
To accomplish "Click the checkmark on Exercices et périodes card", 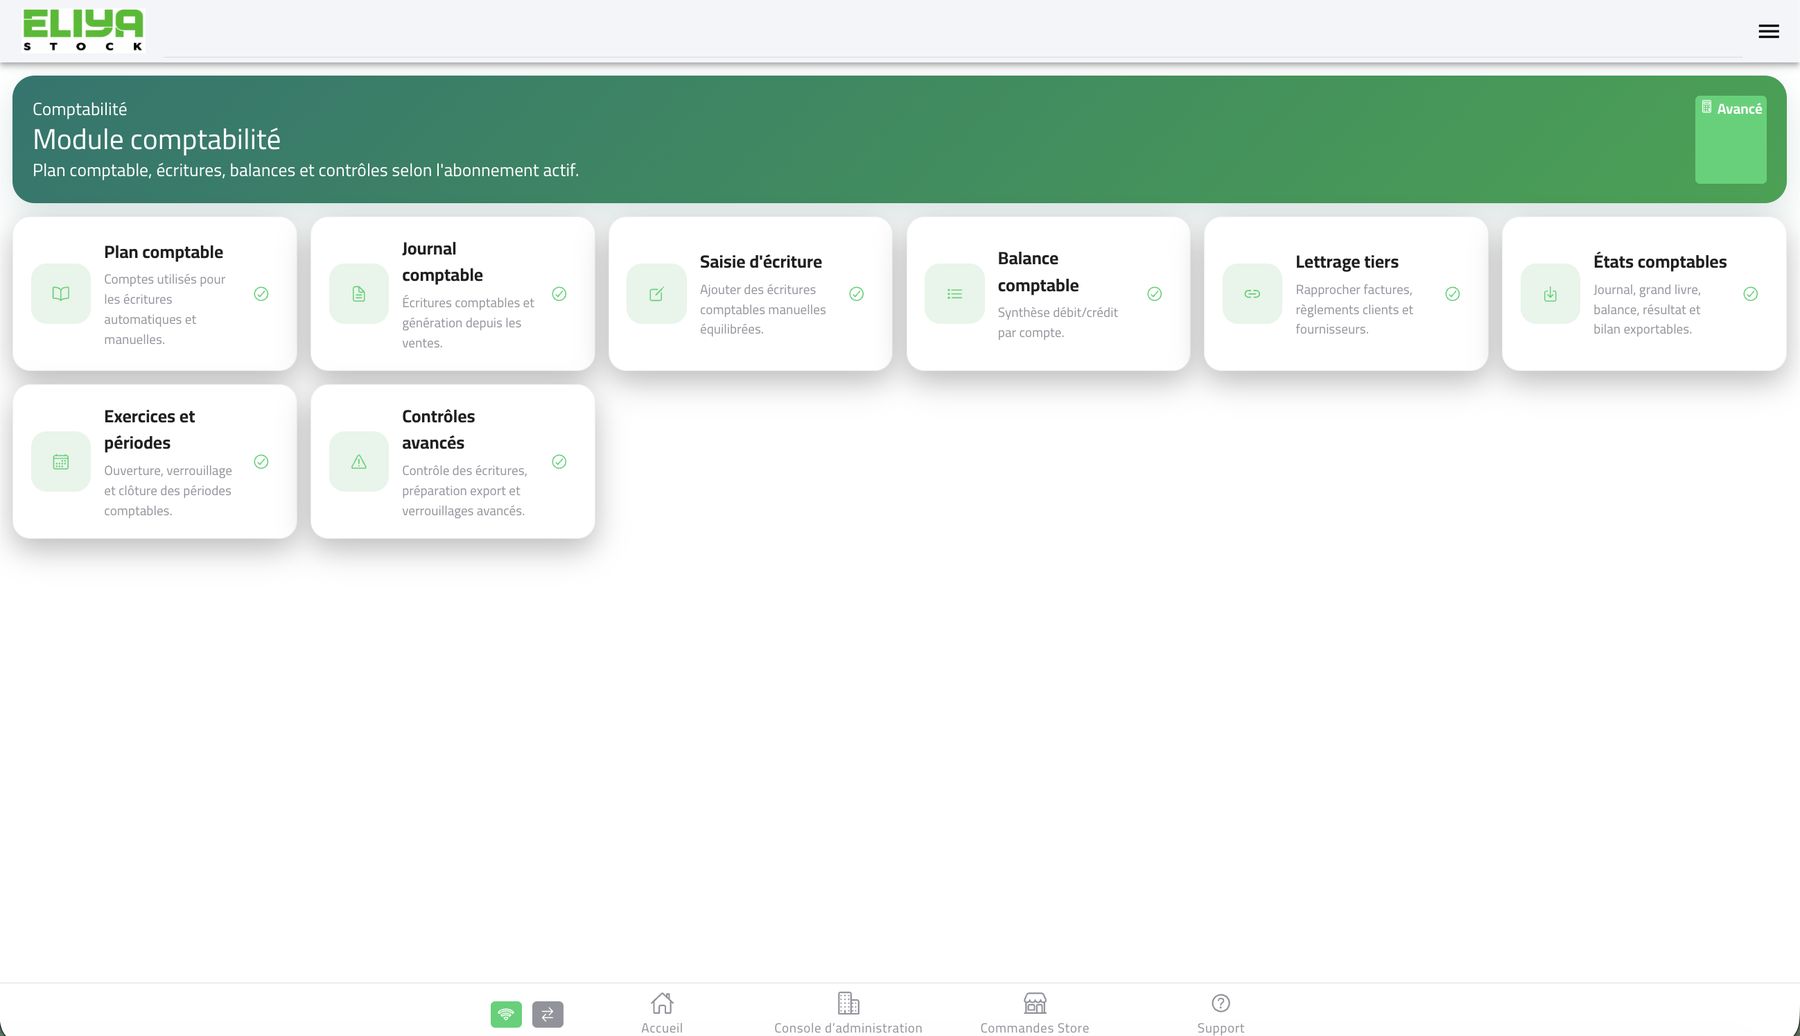I will (261, 462).
